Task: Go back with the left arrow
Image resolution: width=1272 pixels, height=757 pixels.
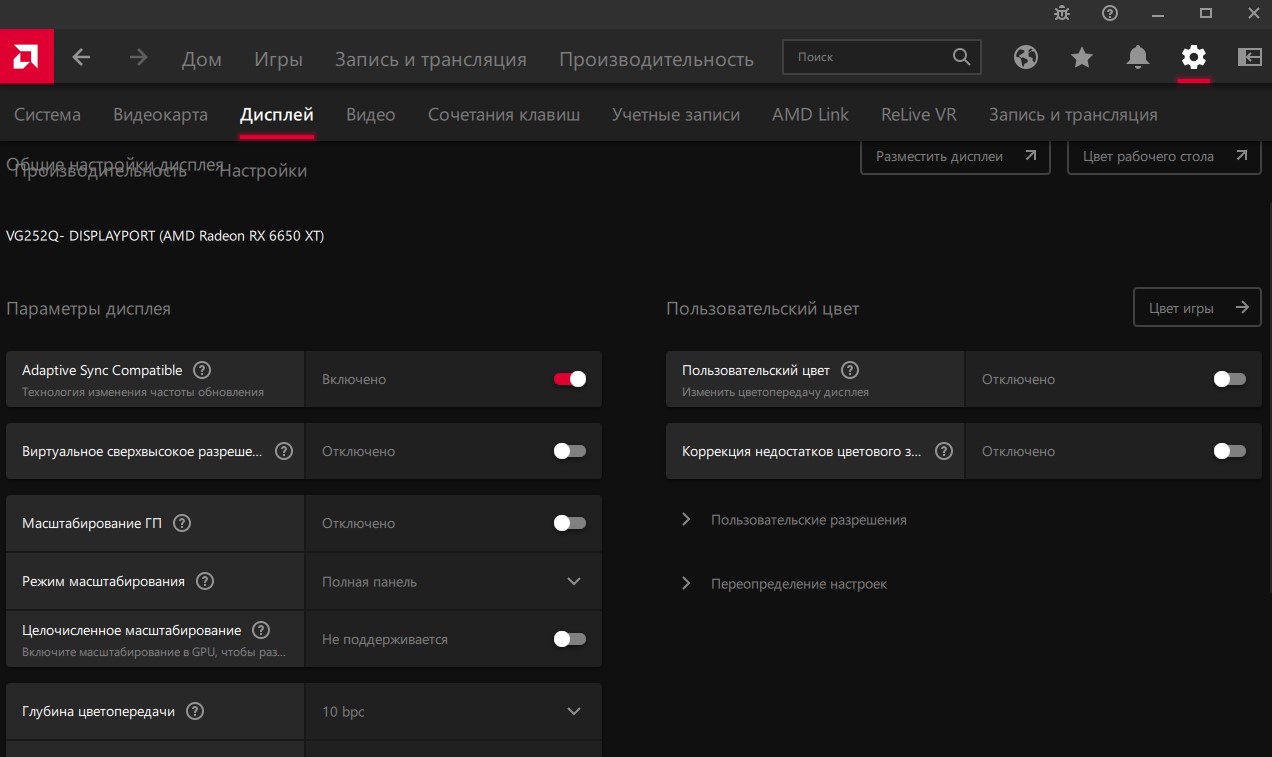Action: point(82,57)
